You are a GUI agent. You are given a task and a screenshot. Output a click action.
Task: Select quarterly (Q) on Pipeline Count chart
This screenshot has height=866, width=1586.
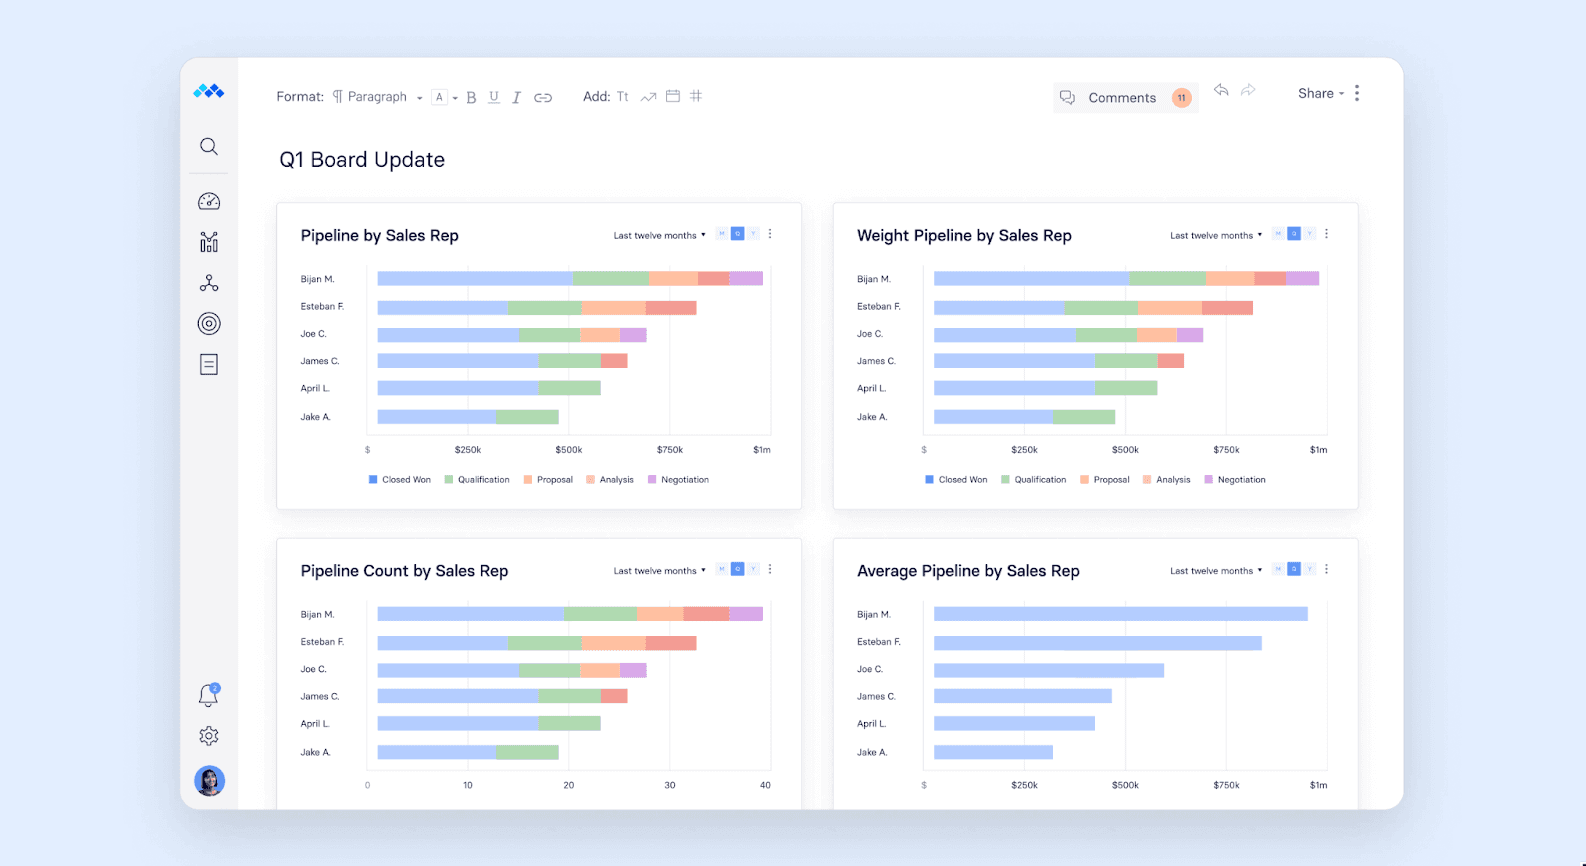738,569
